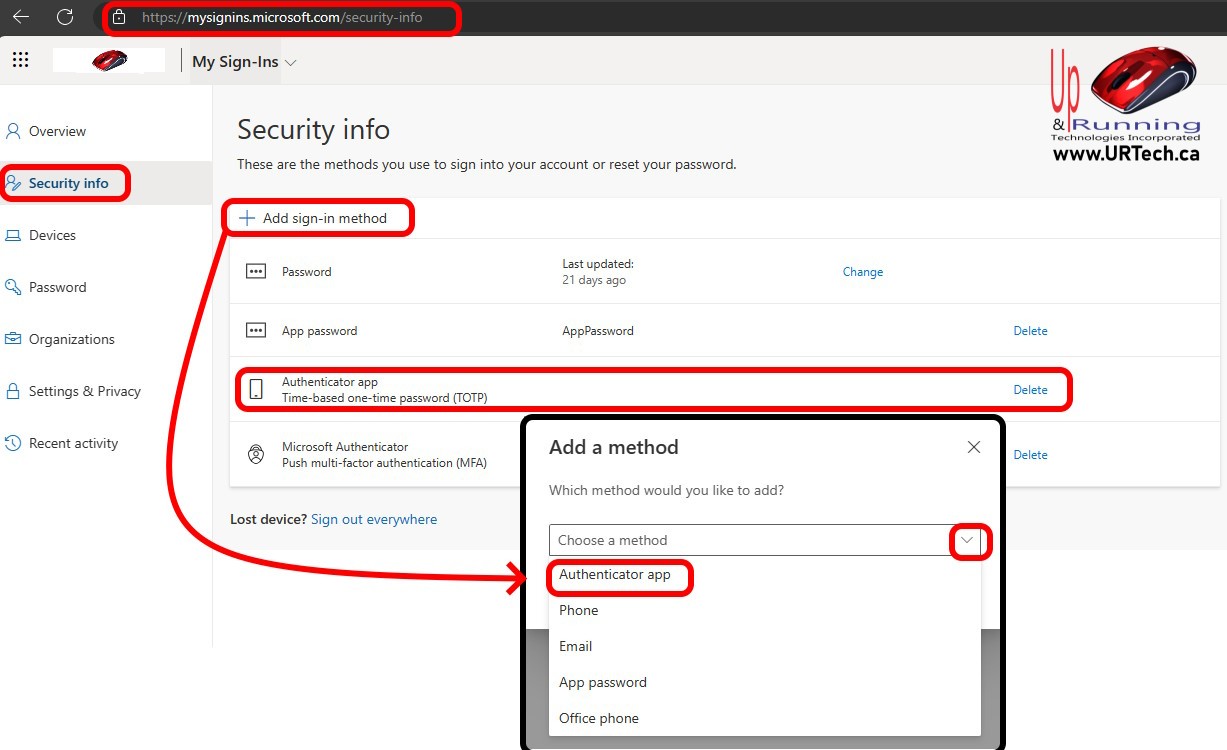Choose Email option in method list

point(575,646)
